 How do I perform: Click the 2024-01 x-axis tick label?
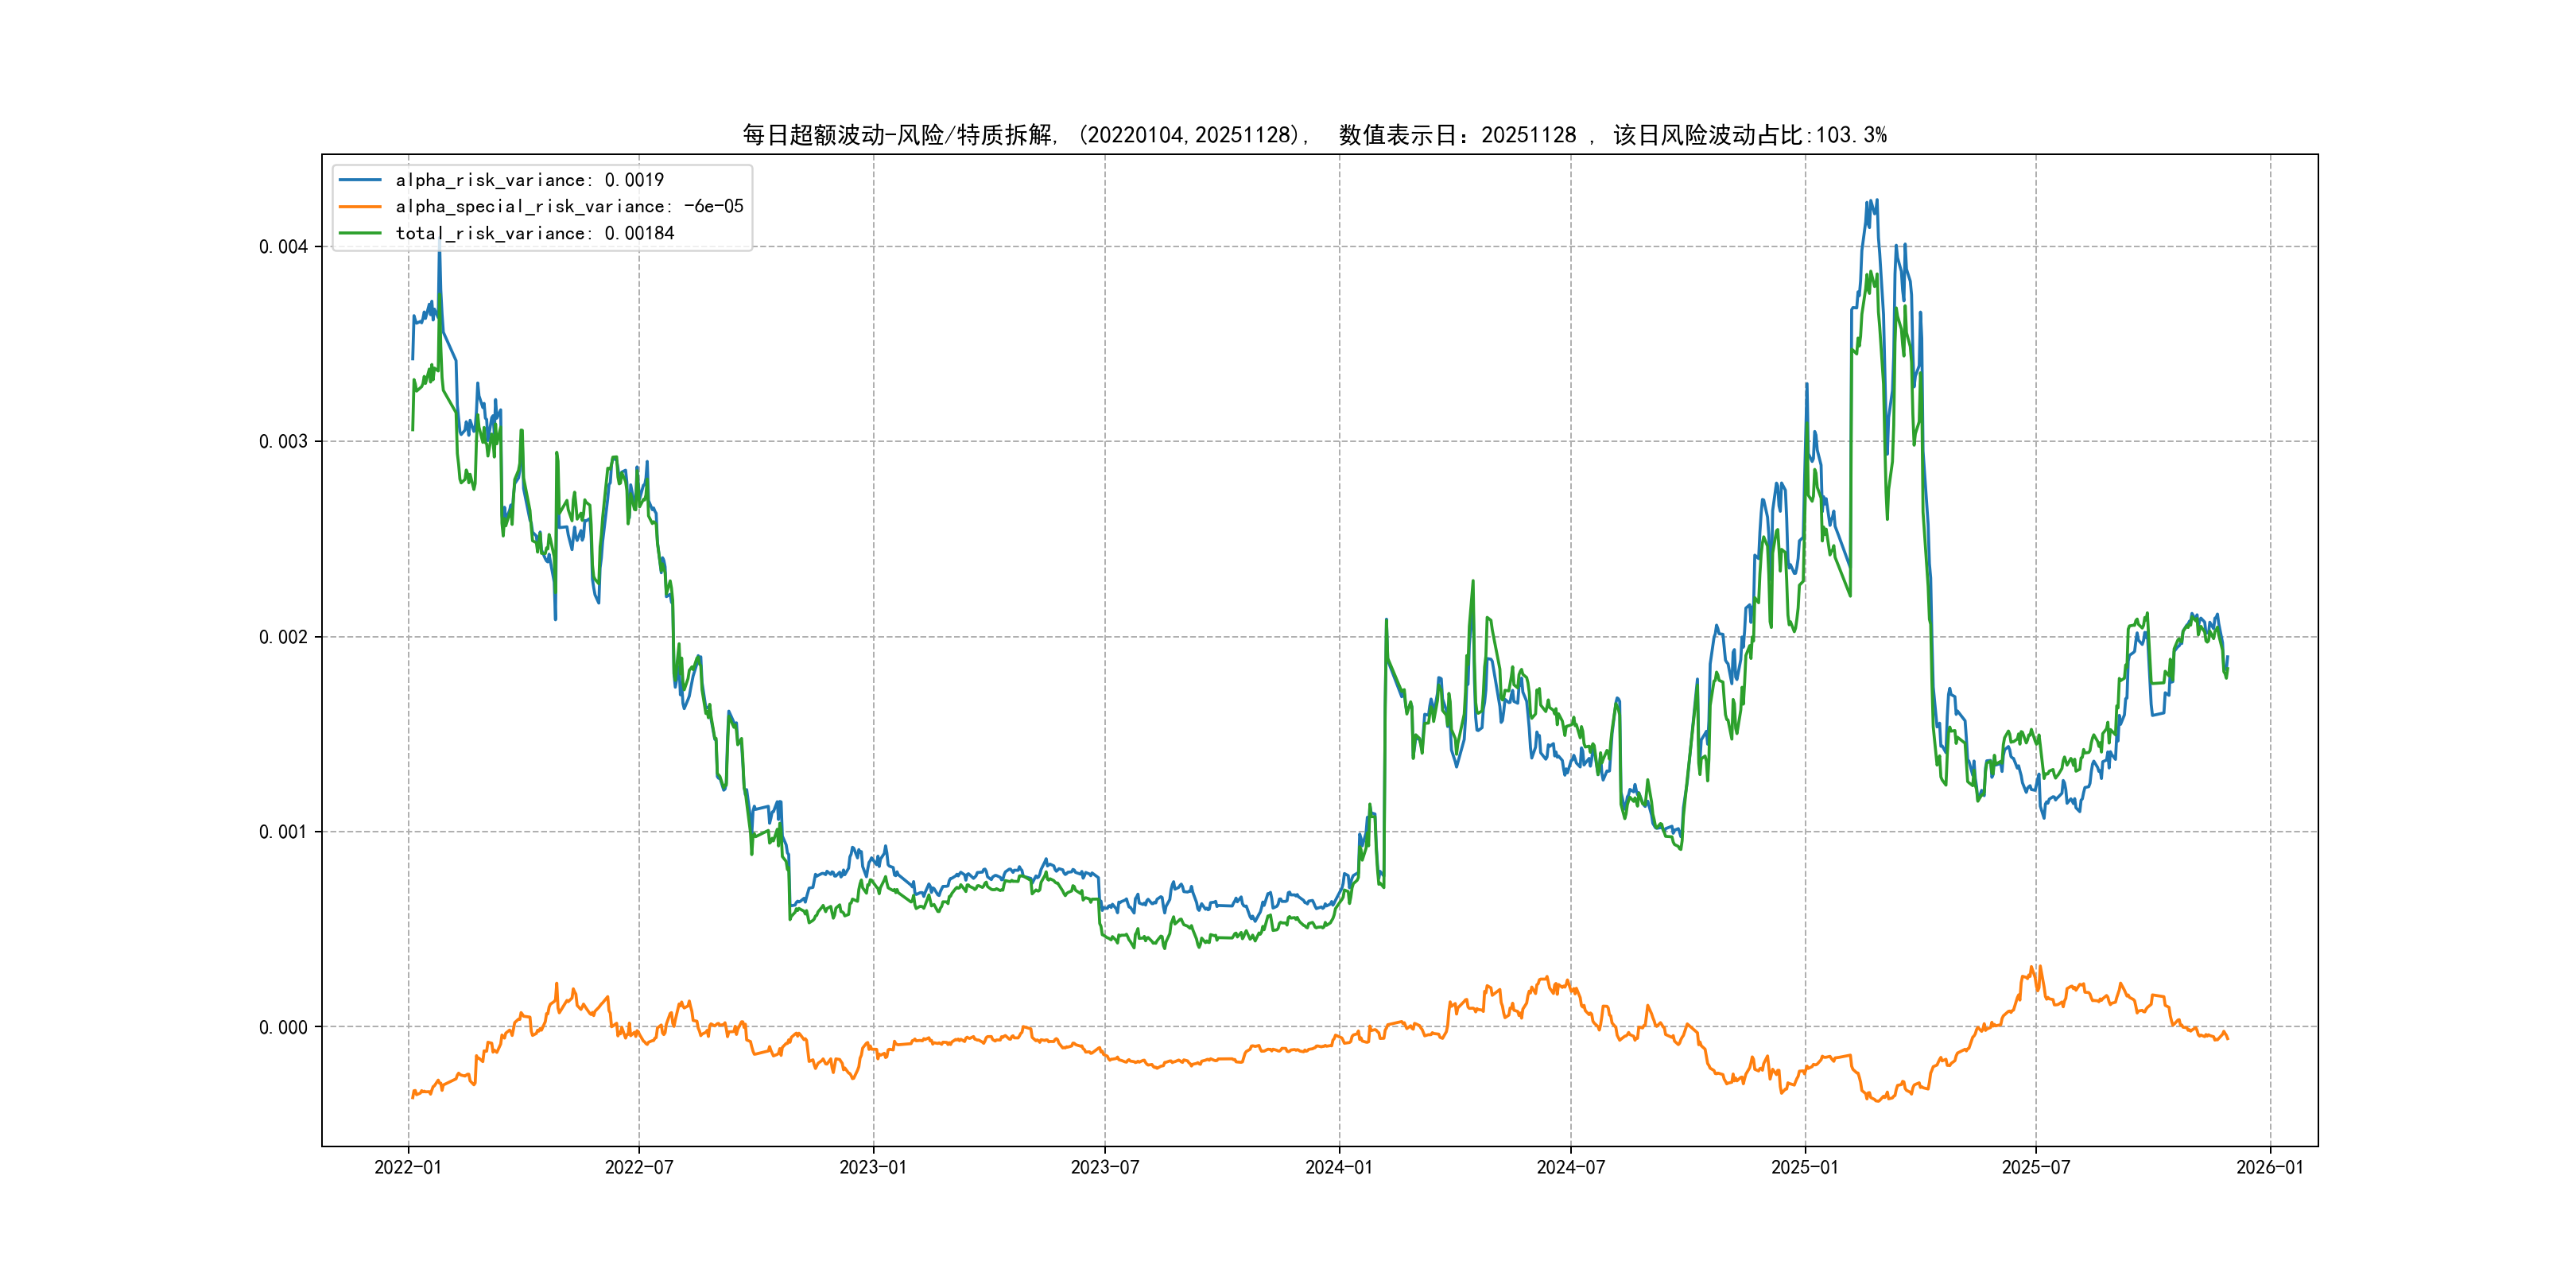click(x=1339, y=1167)
